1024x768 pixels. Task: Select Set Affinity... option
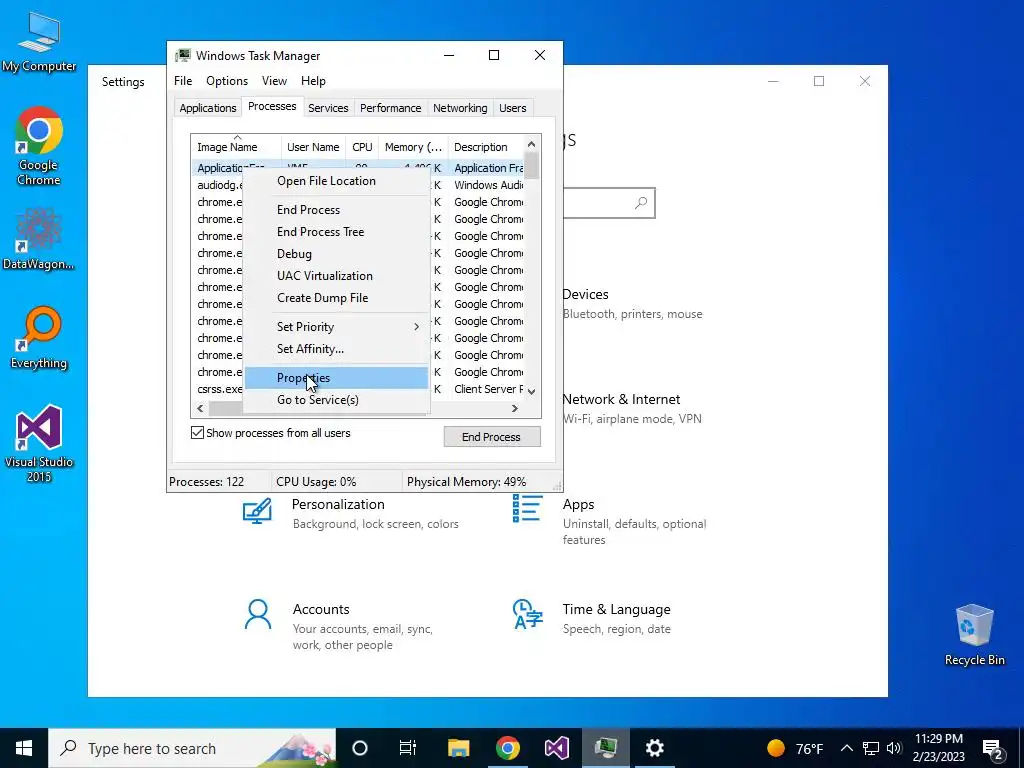point(336,349)
